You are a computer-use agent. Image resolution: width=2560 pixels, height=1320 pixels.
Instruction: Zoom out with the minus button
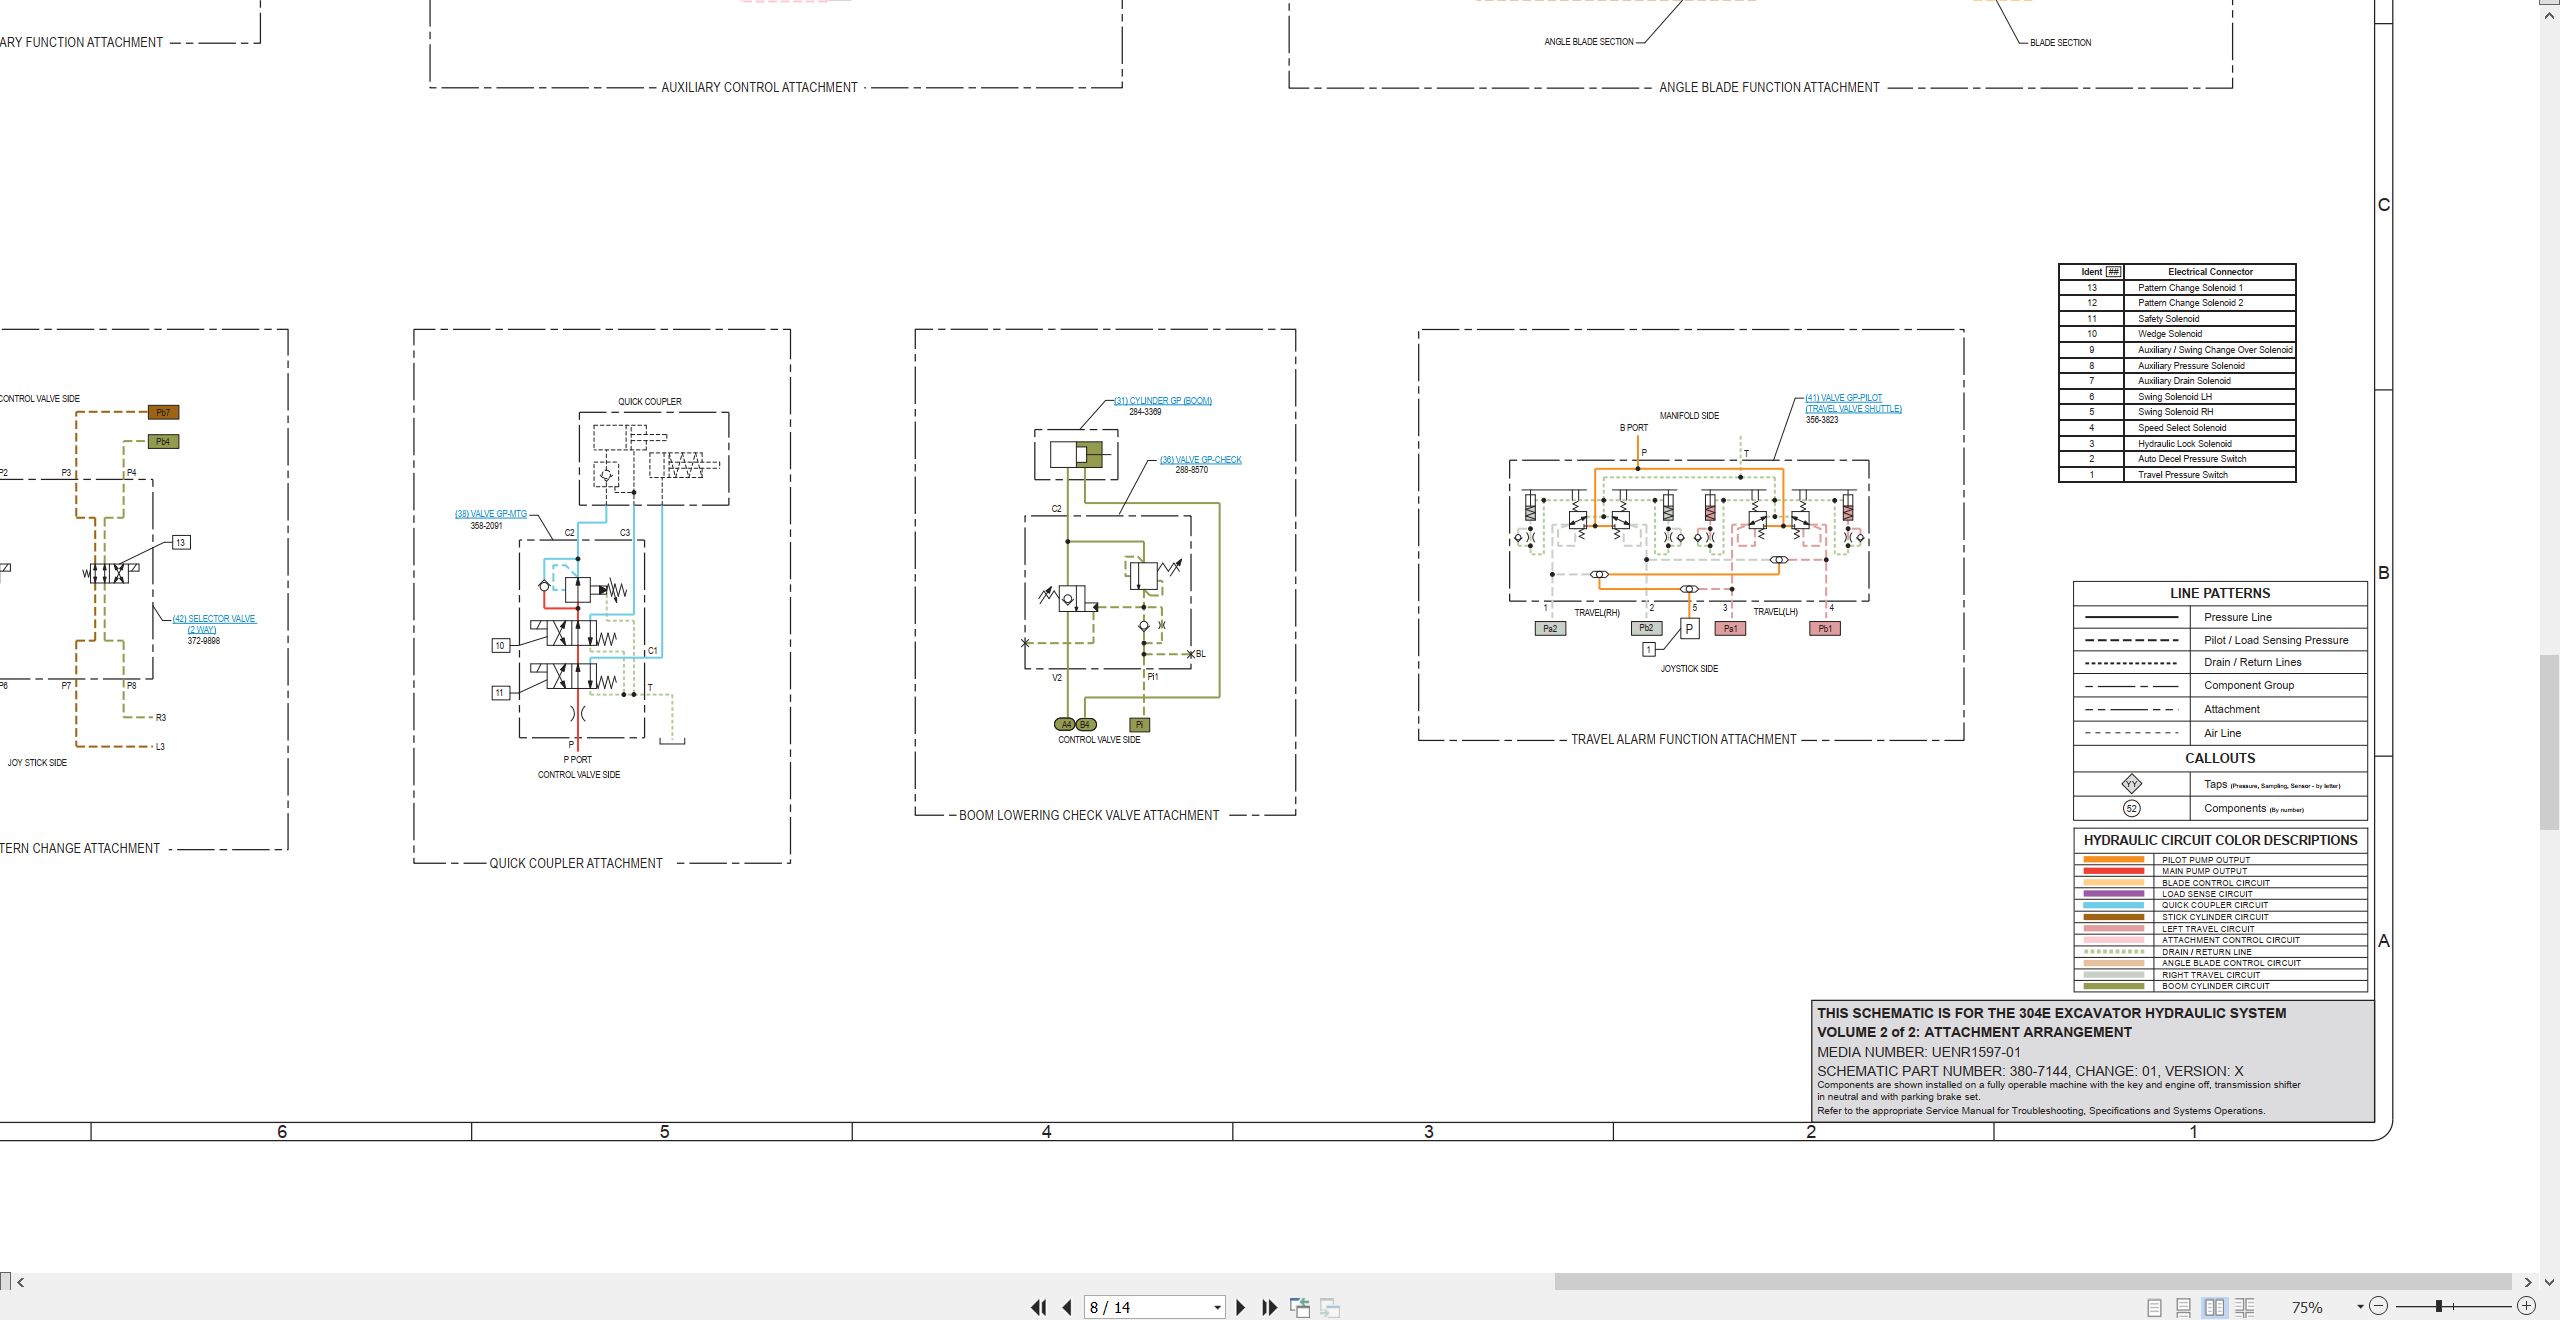click(x=2379, y=1306)
